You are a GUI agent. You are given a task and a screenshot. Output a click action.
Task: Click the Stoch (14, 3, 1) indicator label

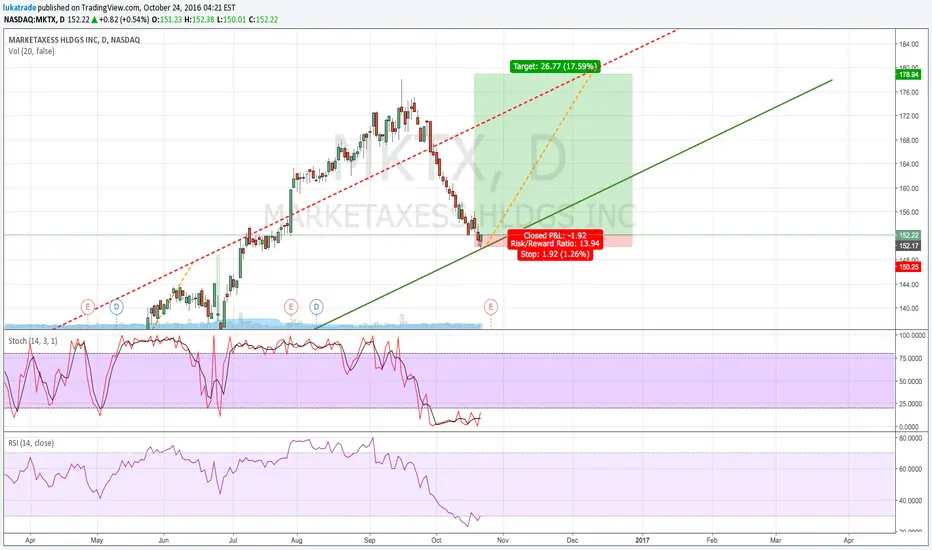click(x=33, y=341)
